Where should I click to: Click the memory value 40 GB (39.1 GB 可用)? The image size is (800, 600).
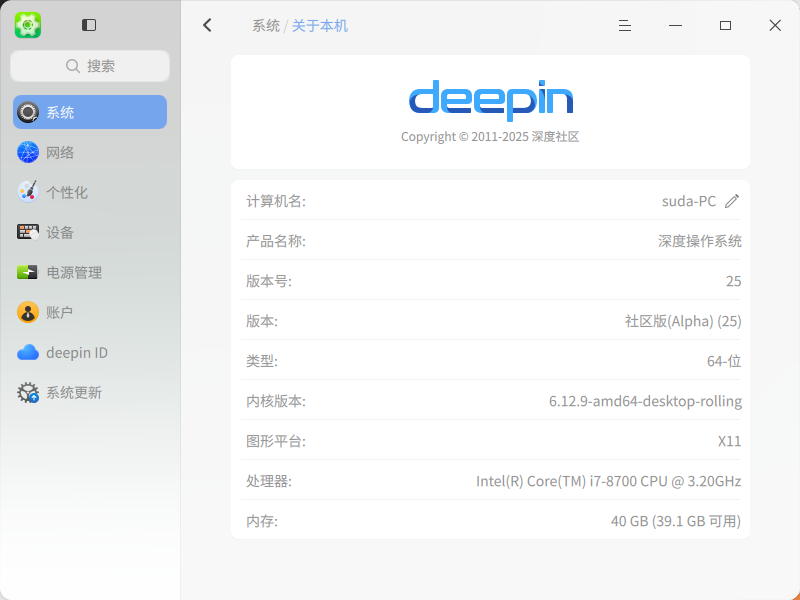tap(676, 521)
